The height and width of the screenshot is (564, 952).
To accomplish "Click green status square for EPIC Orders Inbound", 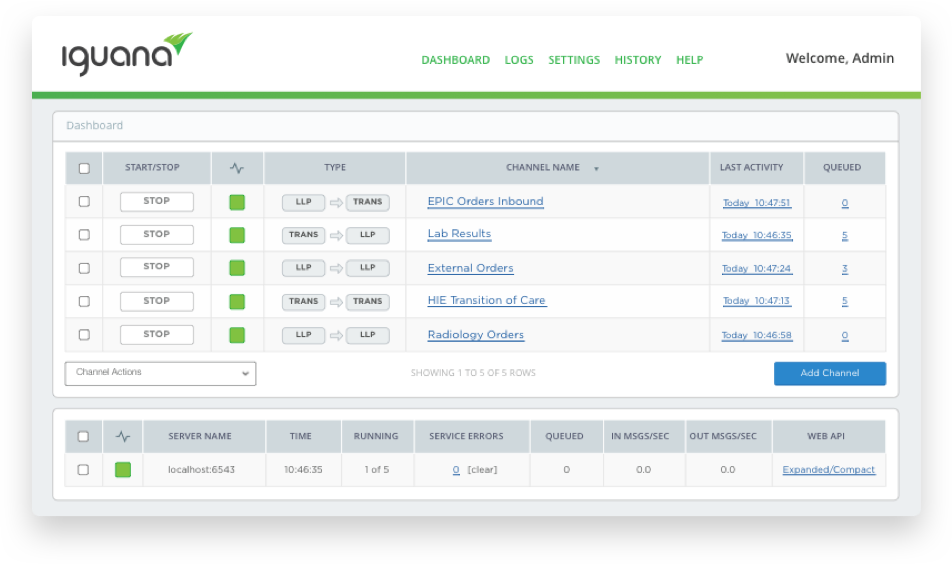I will (x=237, y=202).
